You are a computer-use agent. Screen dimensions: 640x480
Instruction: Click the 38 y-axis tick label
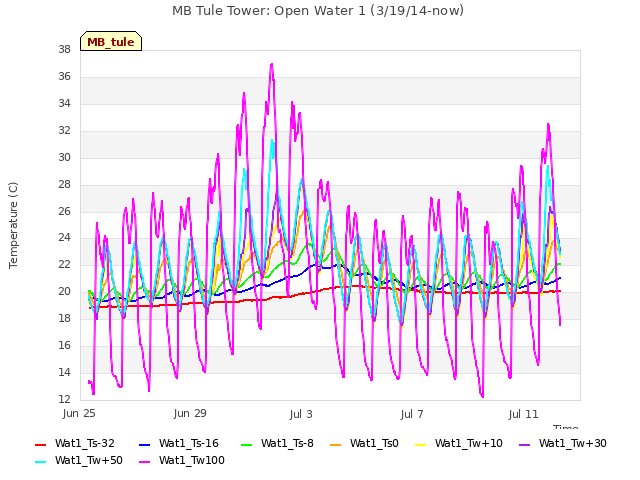point(64,50)
